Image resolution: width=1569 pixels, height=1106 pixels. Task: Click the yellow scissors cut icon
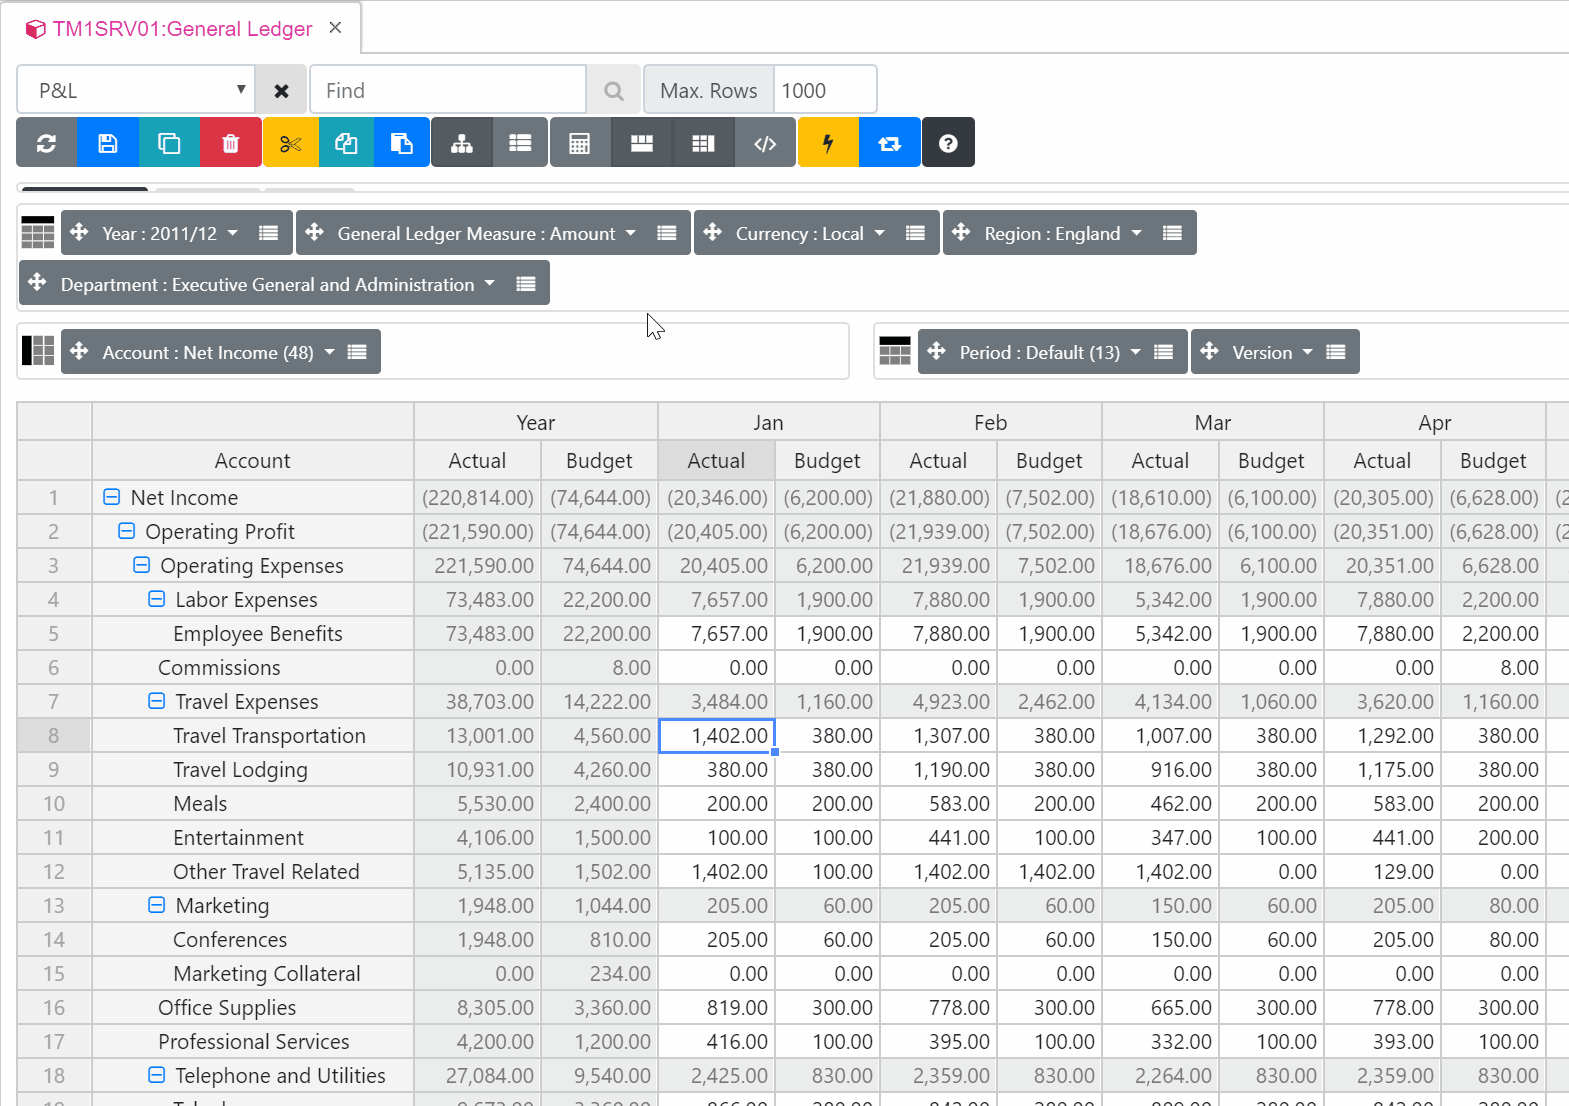pos(291,143)
